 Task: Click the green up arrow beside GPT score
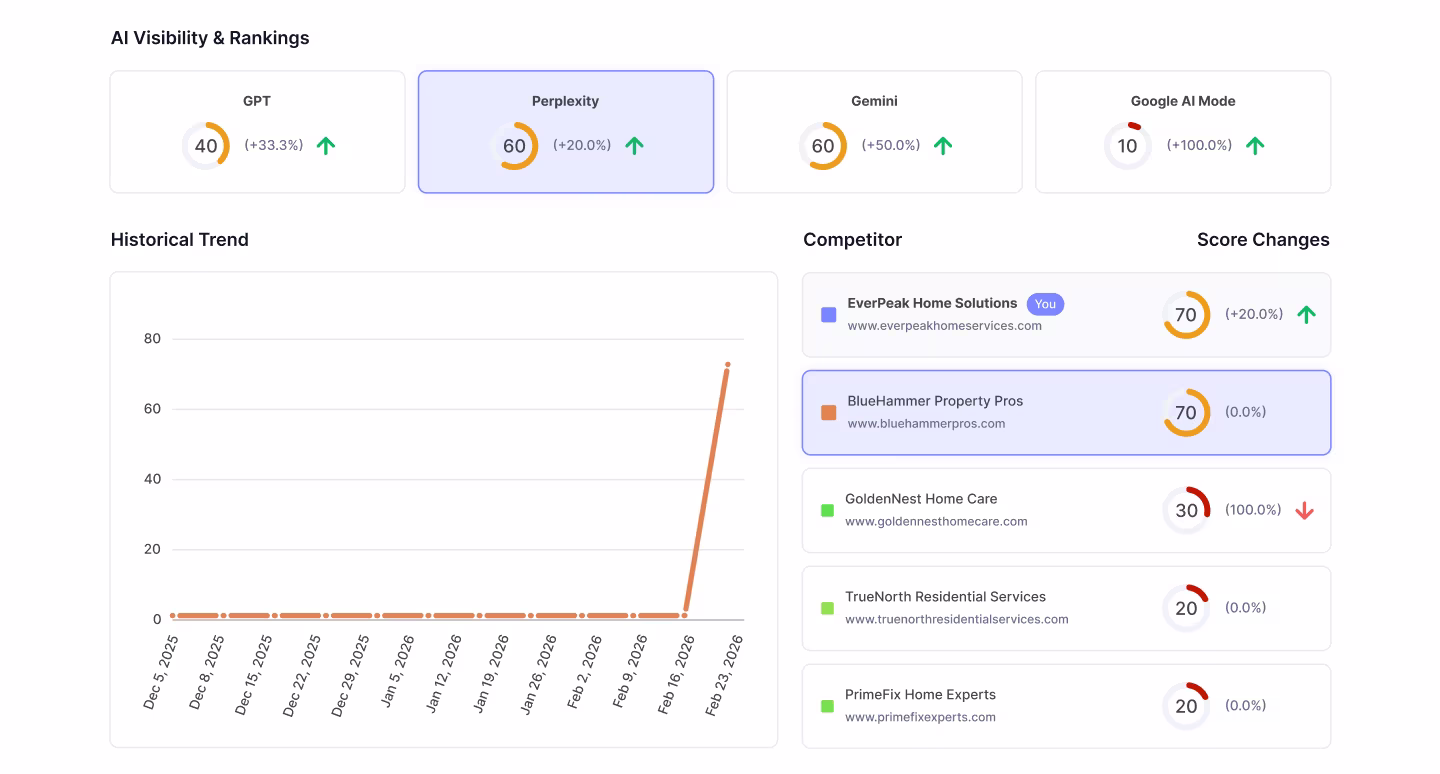[326, 145]
